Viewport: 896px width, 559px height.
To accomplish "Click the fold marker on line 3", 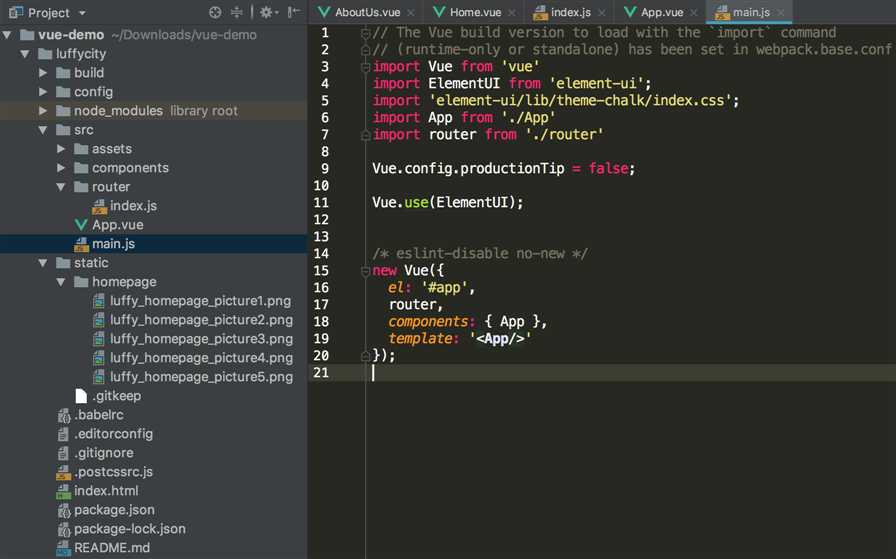I will tap(366, 68).
